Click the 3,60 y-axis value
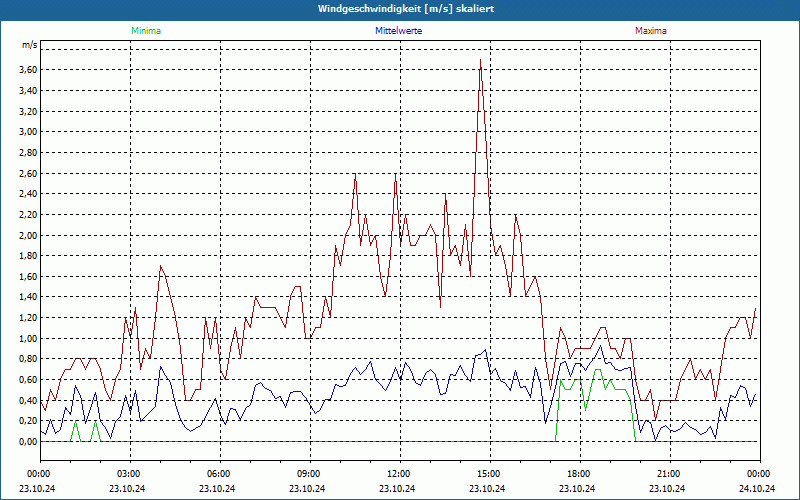Image resolution: width=800 pixels, height=500 pixels. pos(28,70)
